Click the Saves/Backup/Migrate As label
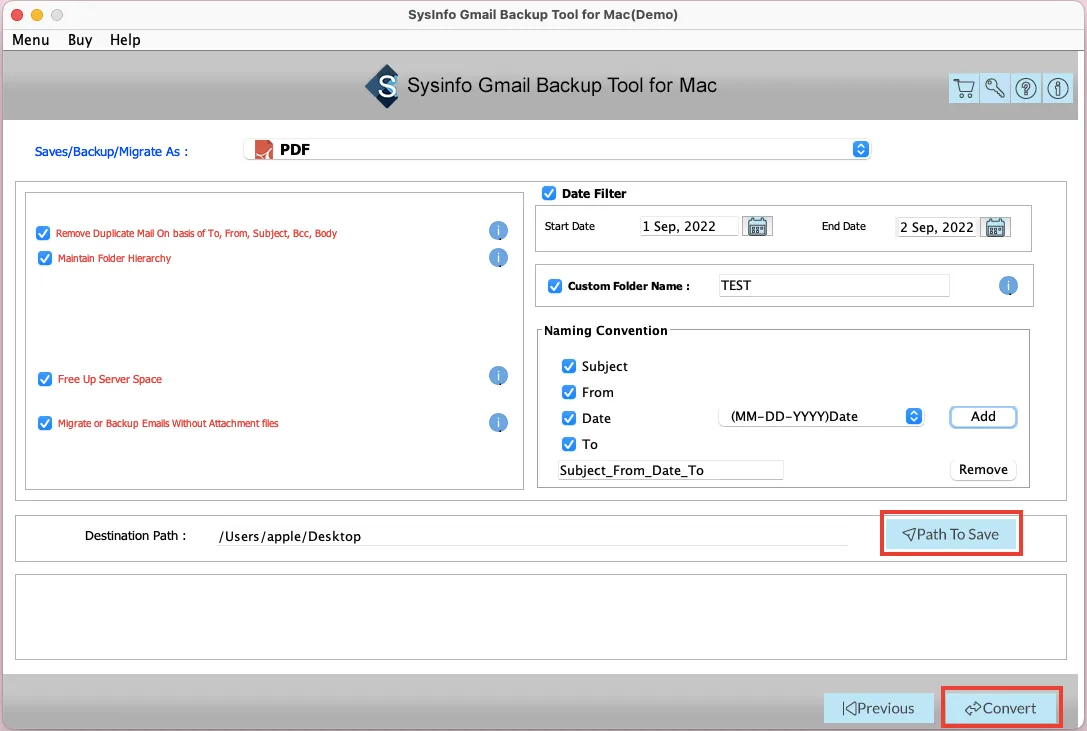This screenshot has height=731, width=1087. tap(111, 151)
